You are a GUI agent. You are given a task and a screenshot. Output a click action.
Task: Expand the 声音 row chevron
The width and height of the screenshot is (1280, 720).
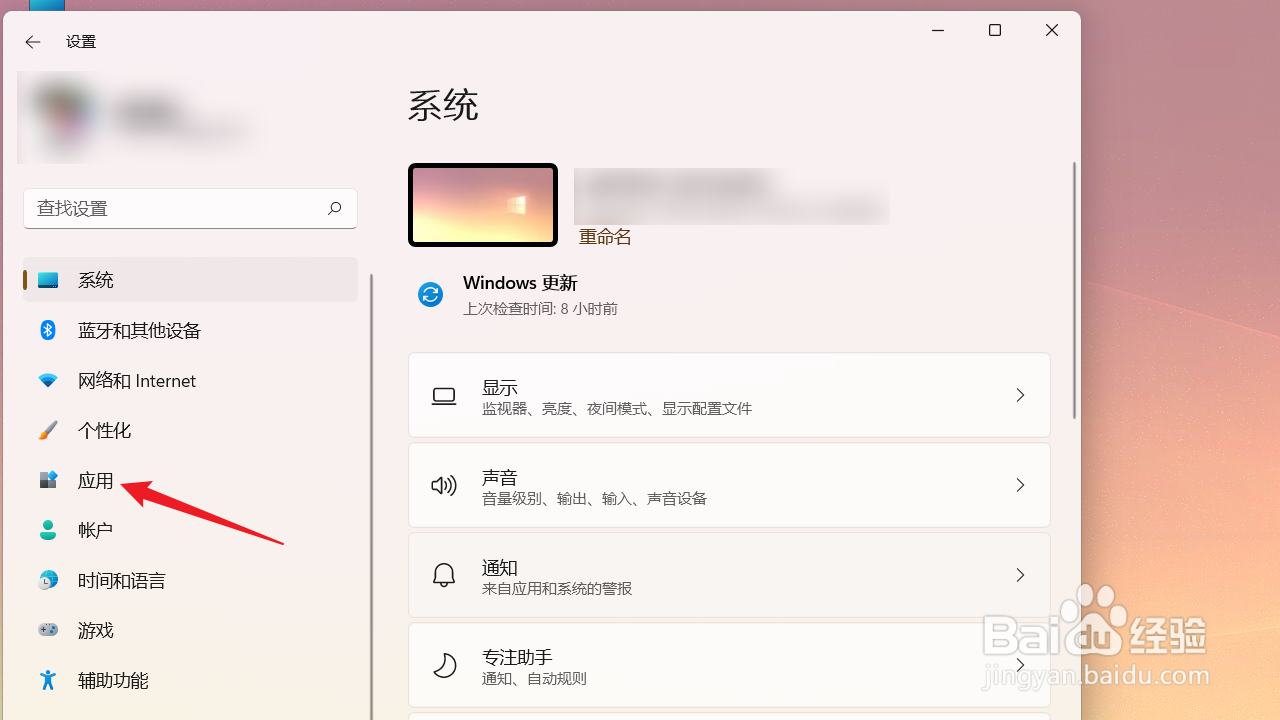1020,485
